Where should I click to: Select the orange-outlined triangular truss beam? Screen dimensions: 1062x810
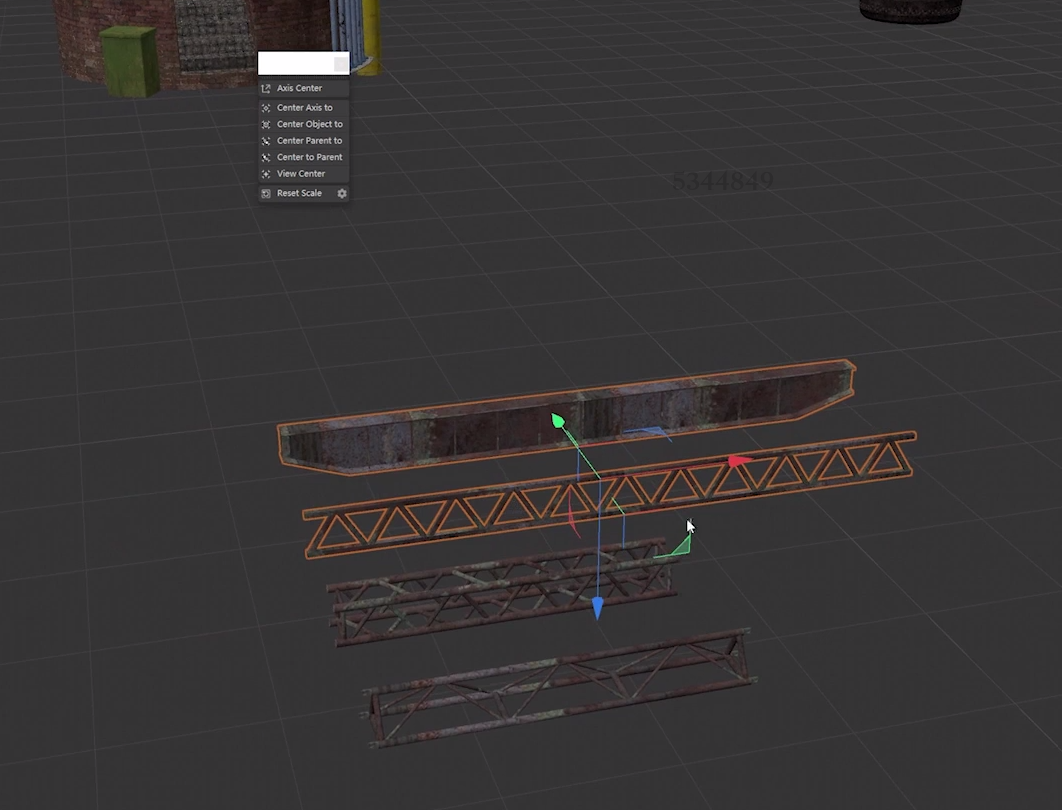[610, 494]
